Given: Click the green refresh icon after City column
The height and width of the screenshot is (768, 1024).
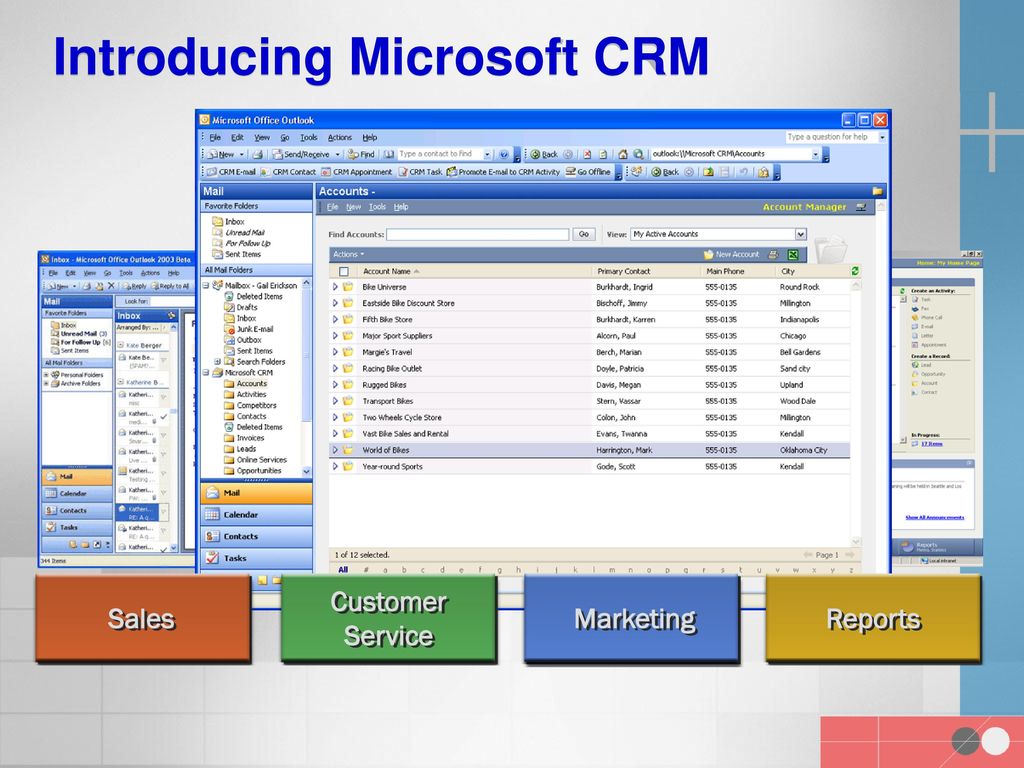Looking at the screenshot, I should [x=855, y=270].
